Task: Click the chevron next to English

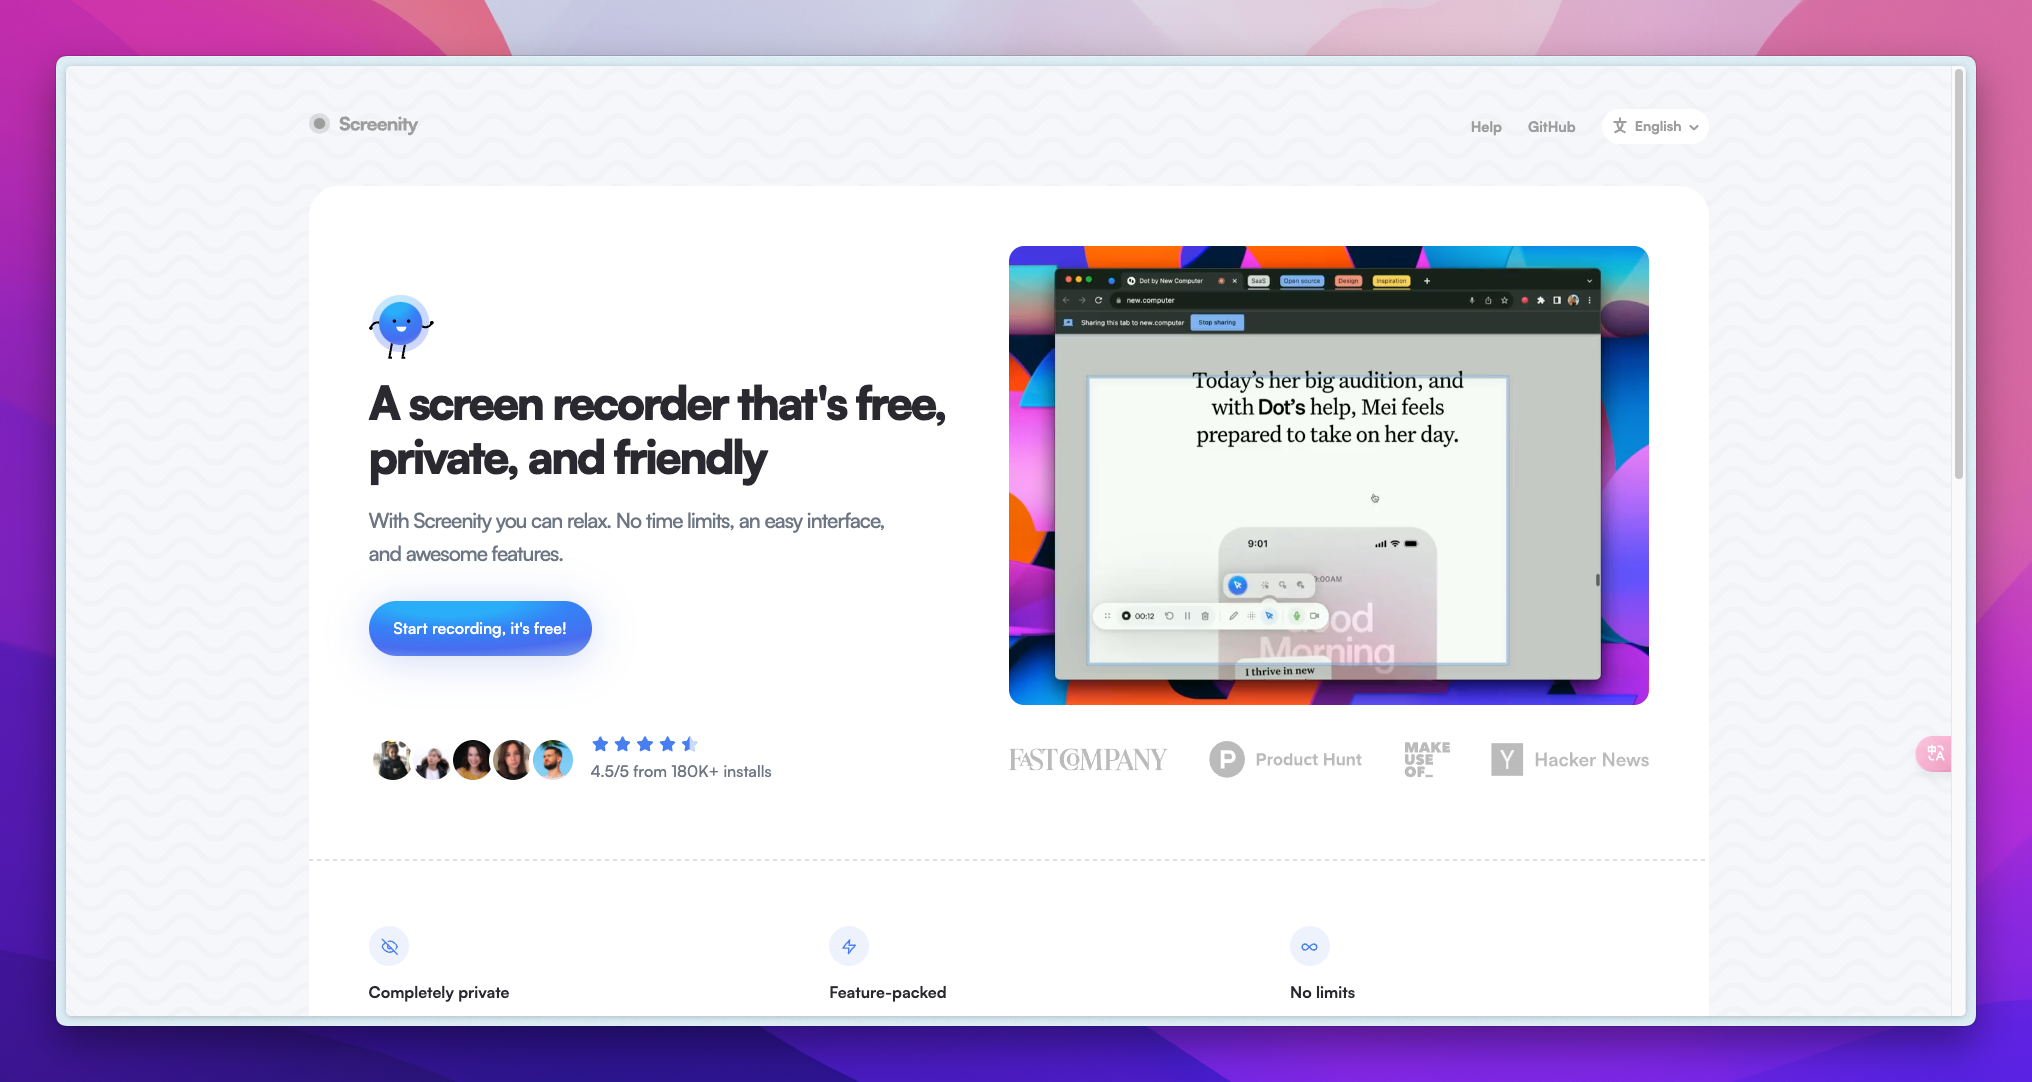Action: (x=1694, y=128)
